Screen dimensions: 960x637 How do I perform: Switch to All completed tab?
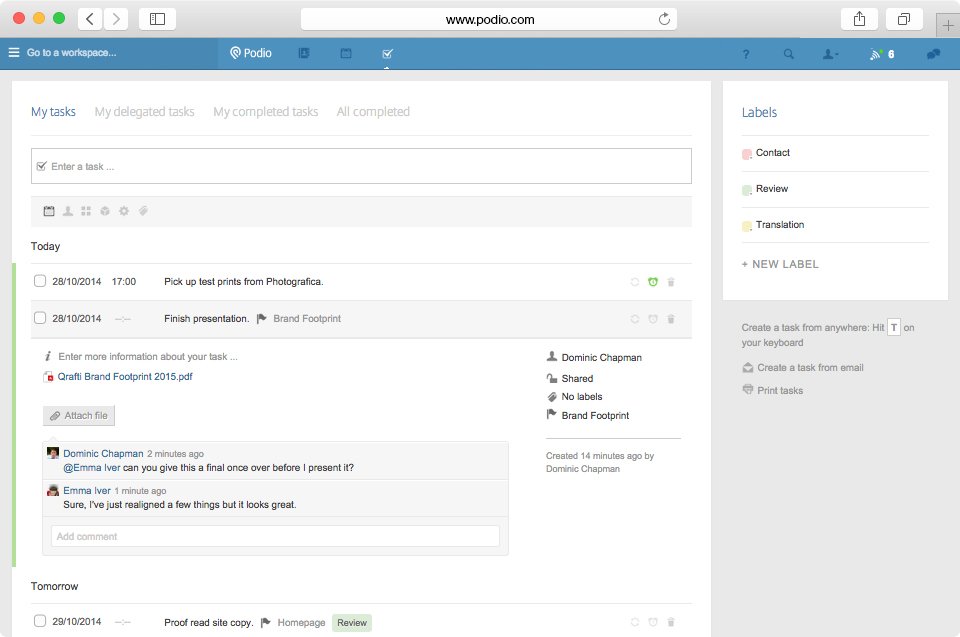point(373,111)
